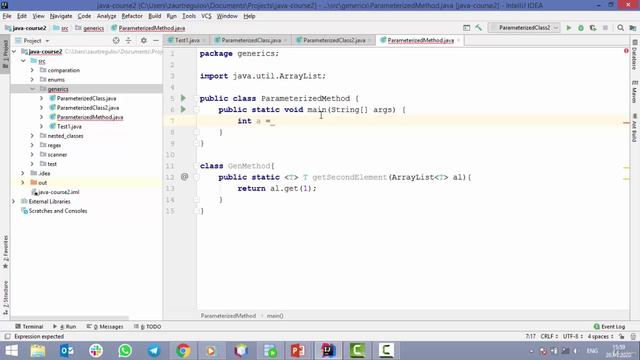Click the UTF-8 encoding in status bar
This screenshot has width=640, height=360.
572,337
